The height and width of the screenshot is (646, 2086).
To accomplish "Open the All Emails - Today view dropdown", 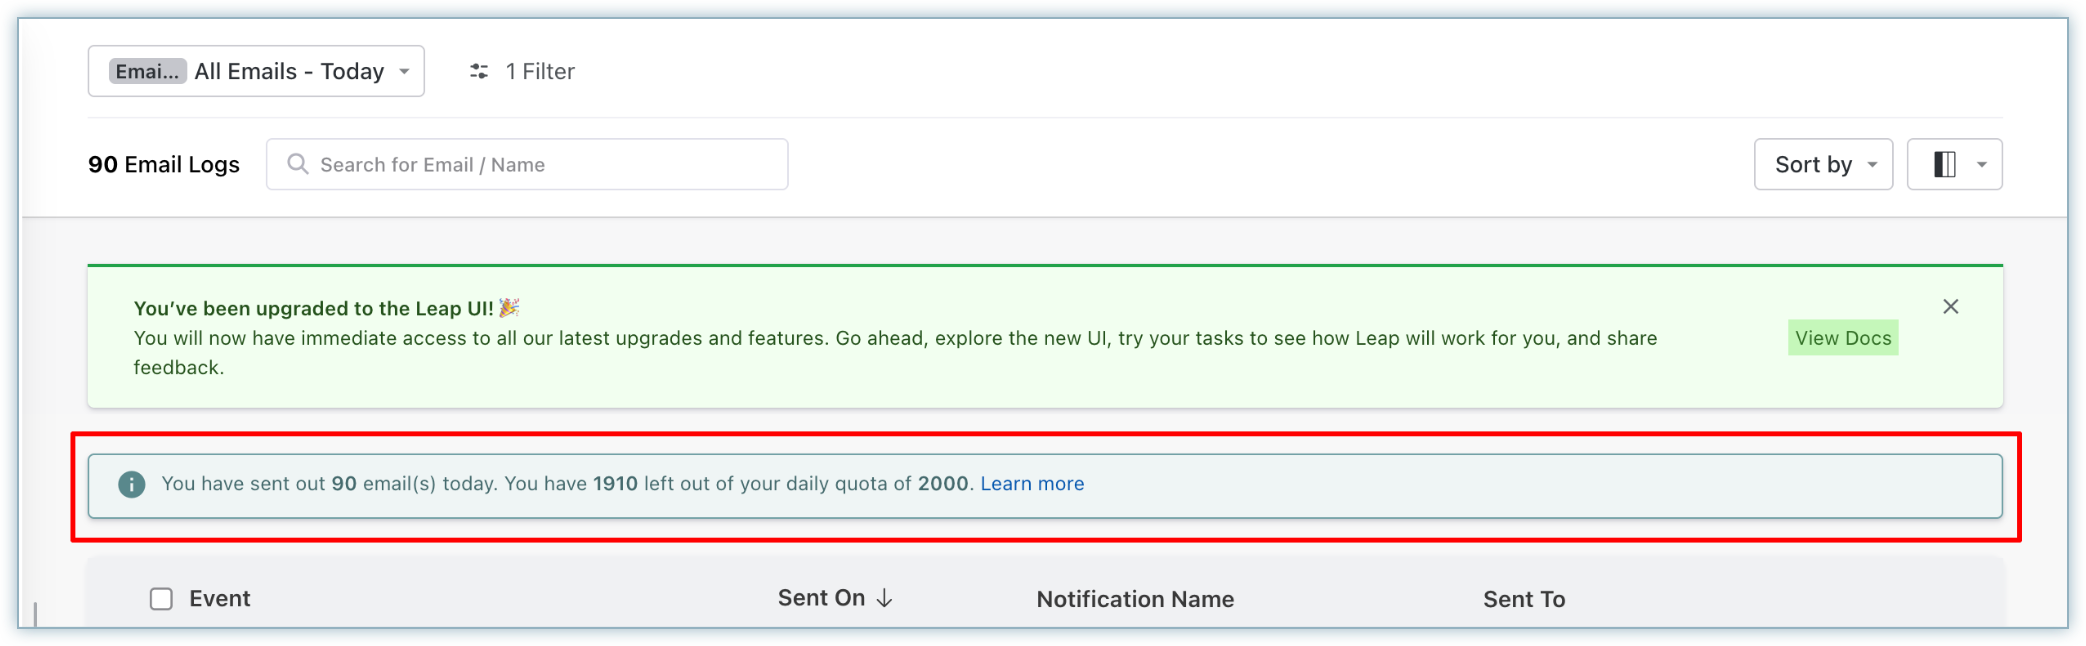I will point(256,71).
